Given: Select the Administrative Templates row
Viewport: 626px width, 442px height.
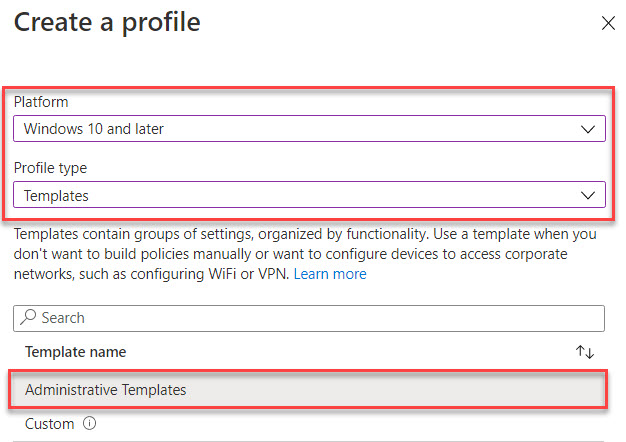Looking at the screenshot, I should (308, 389).
